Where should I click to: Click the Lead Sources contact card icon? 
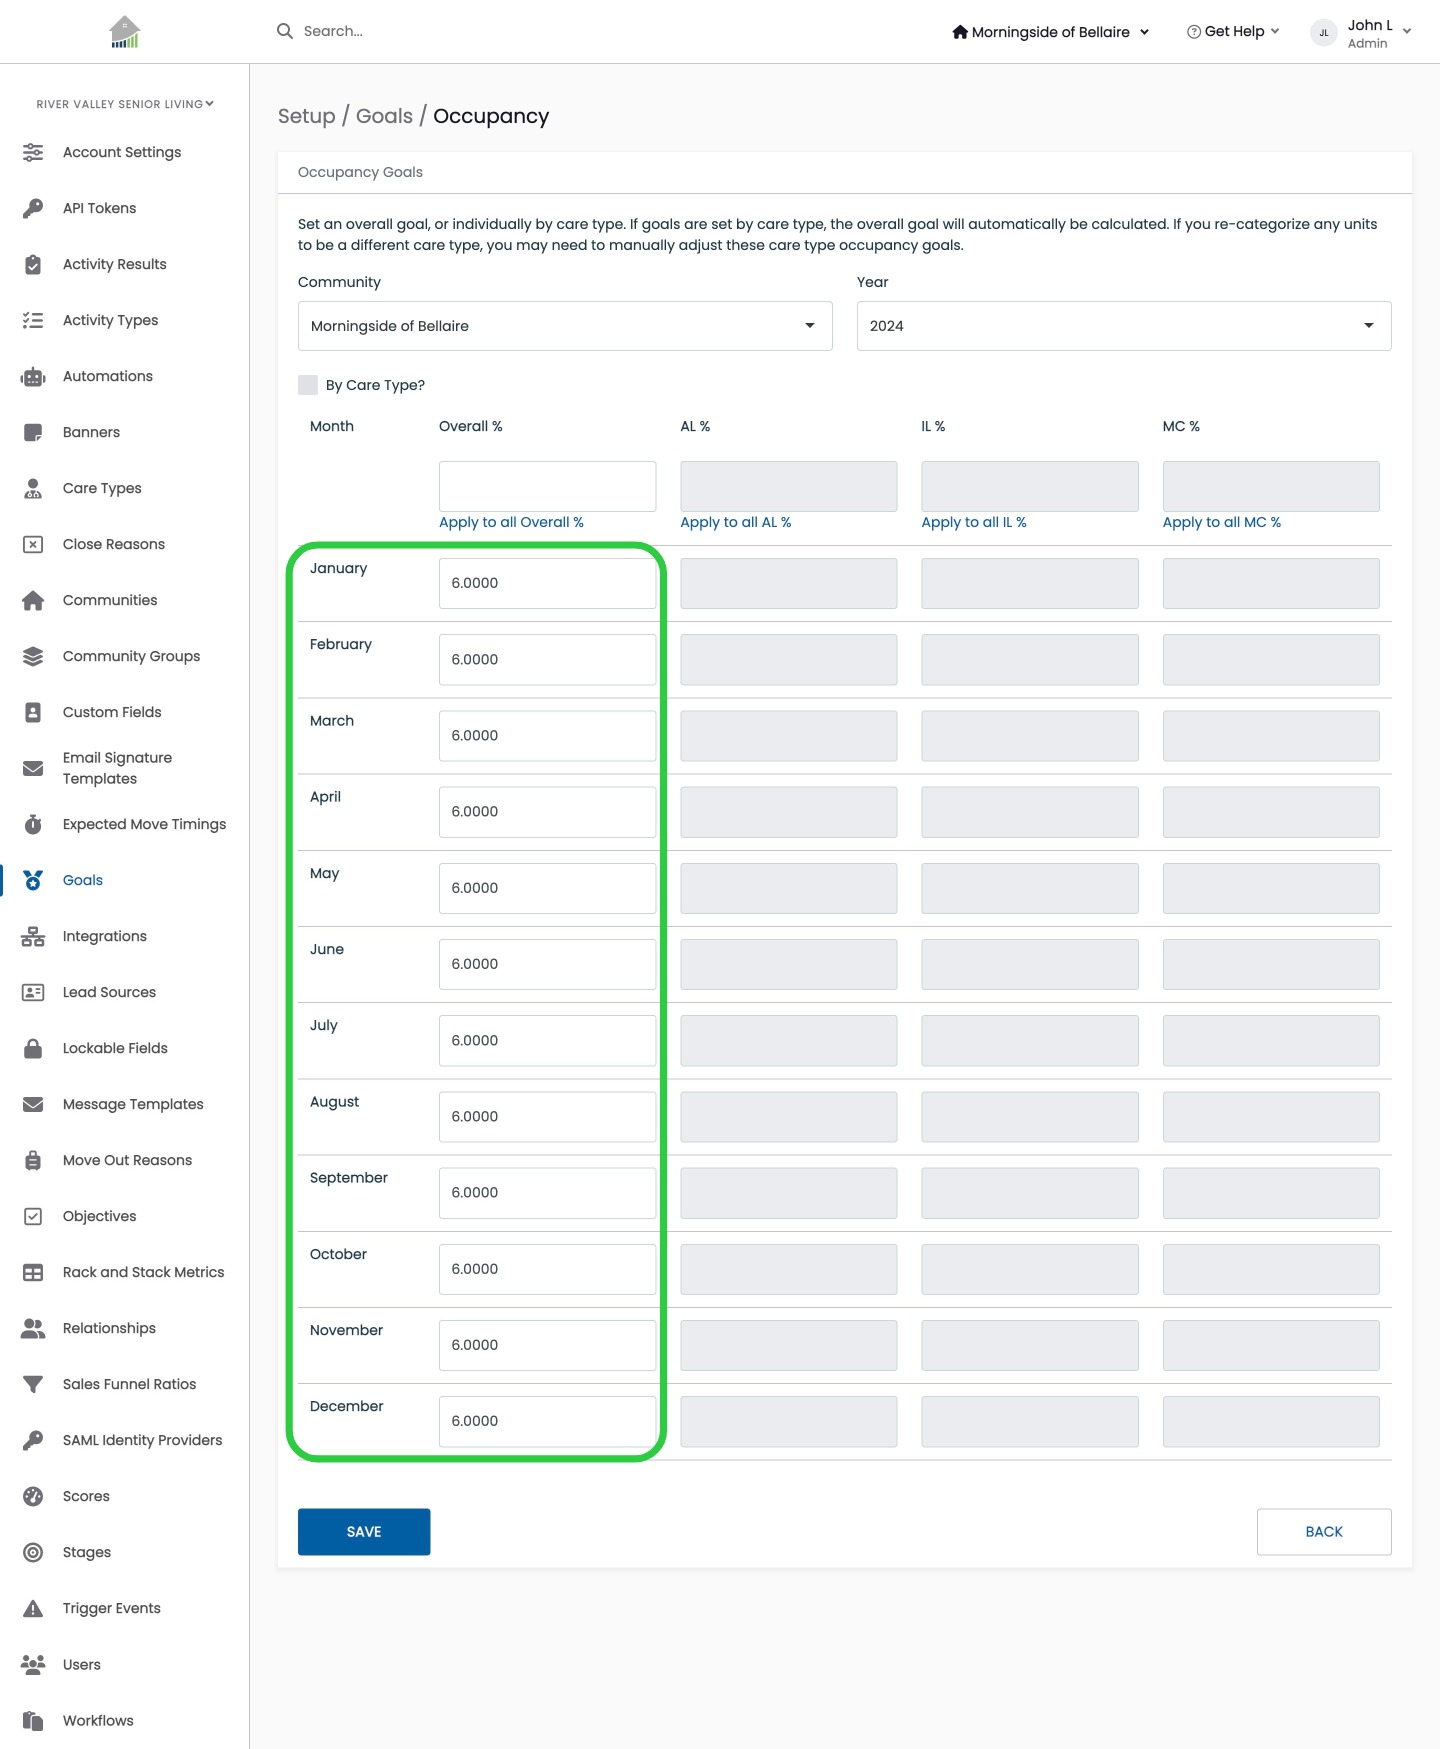tap(33, 992)
